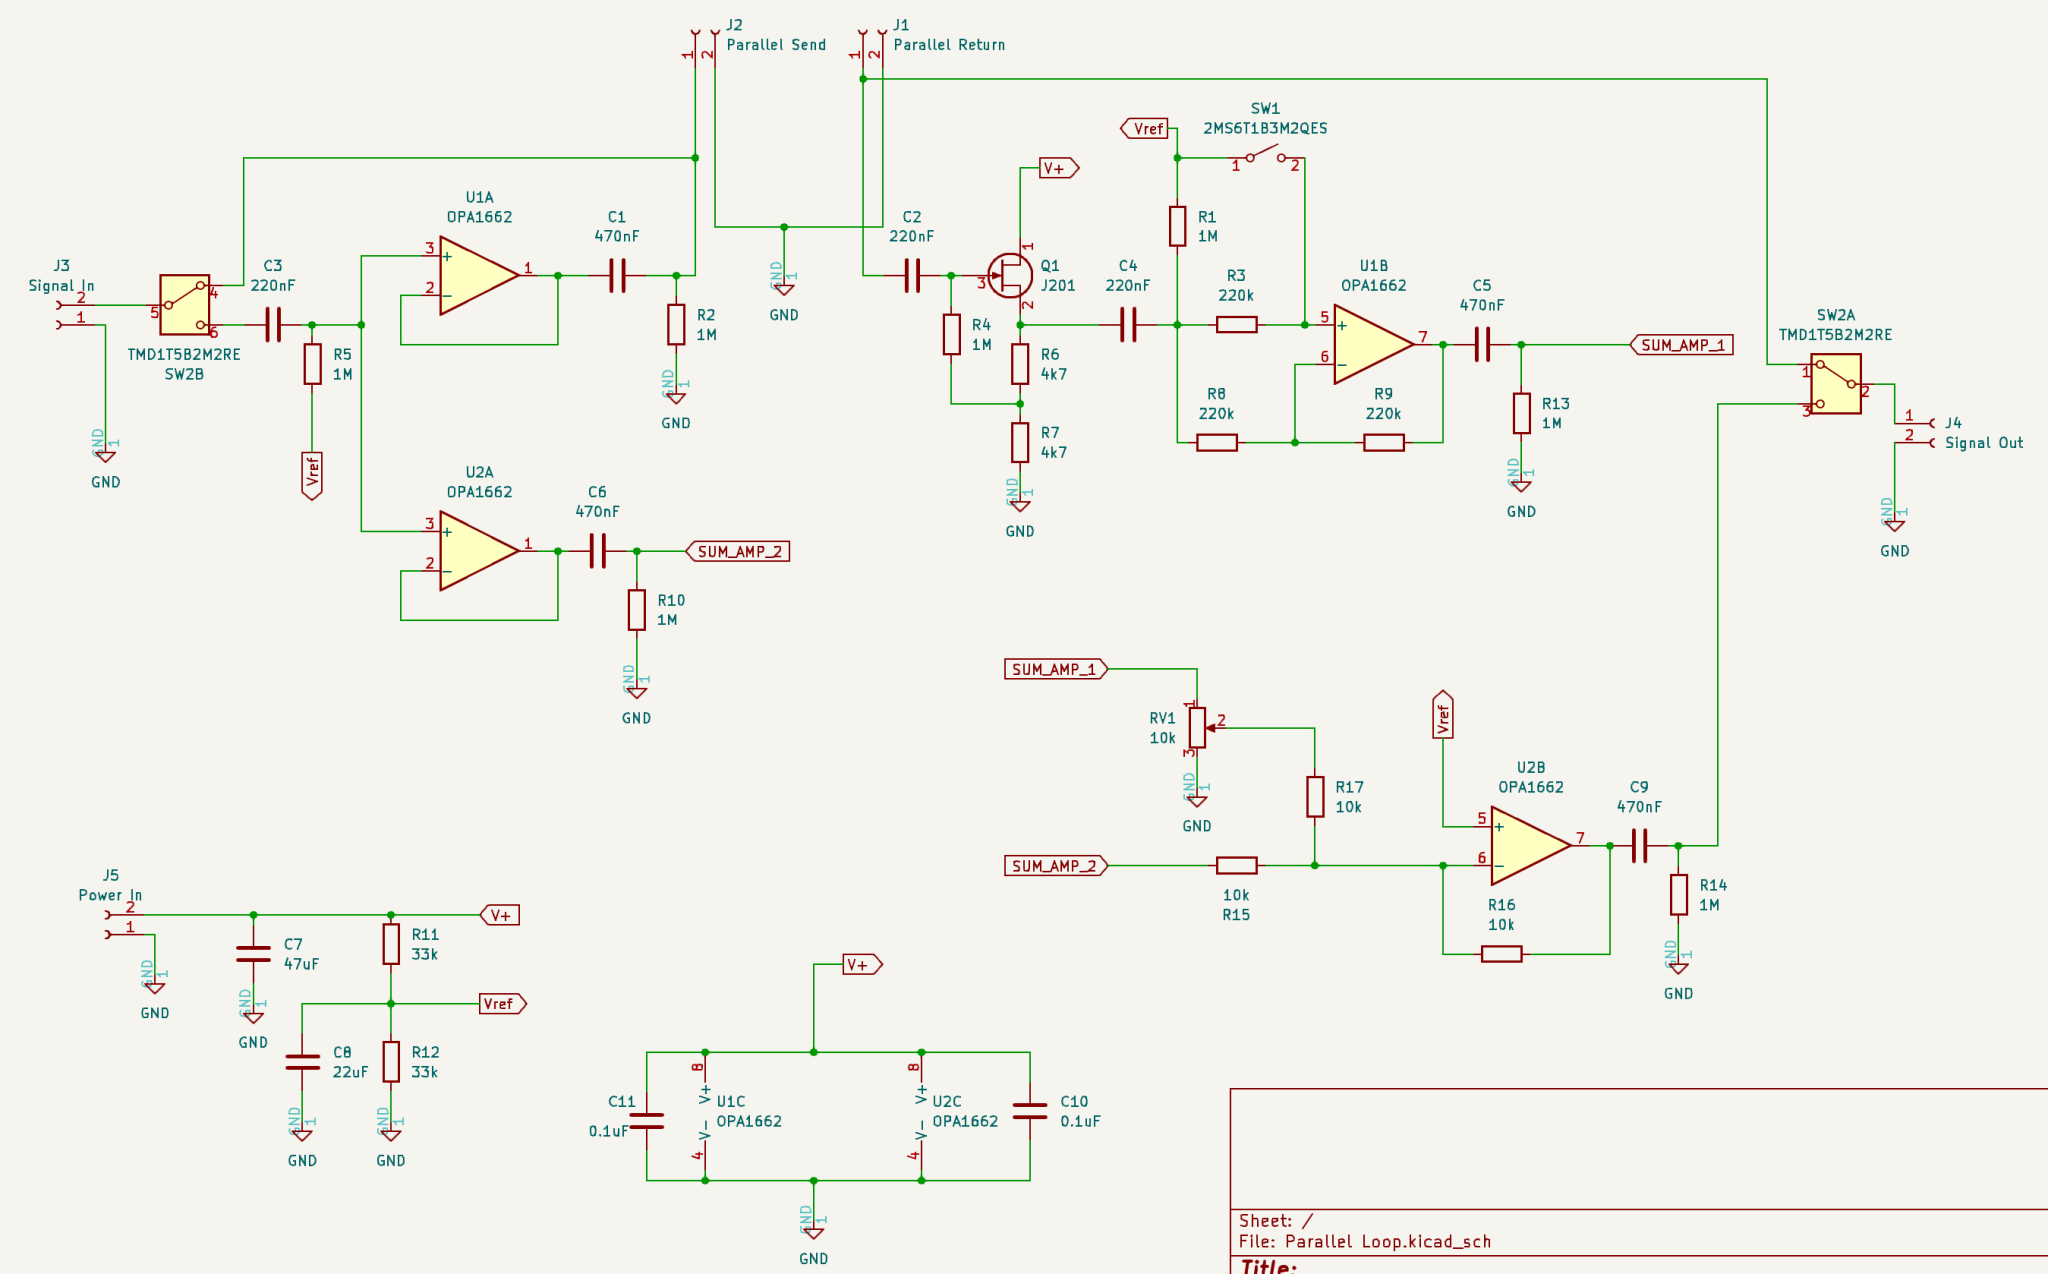Select the U2A OPA1662 op-amp symbol
2048x1274 pixels.
[x=479, y=550]
